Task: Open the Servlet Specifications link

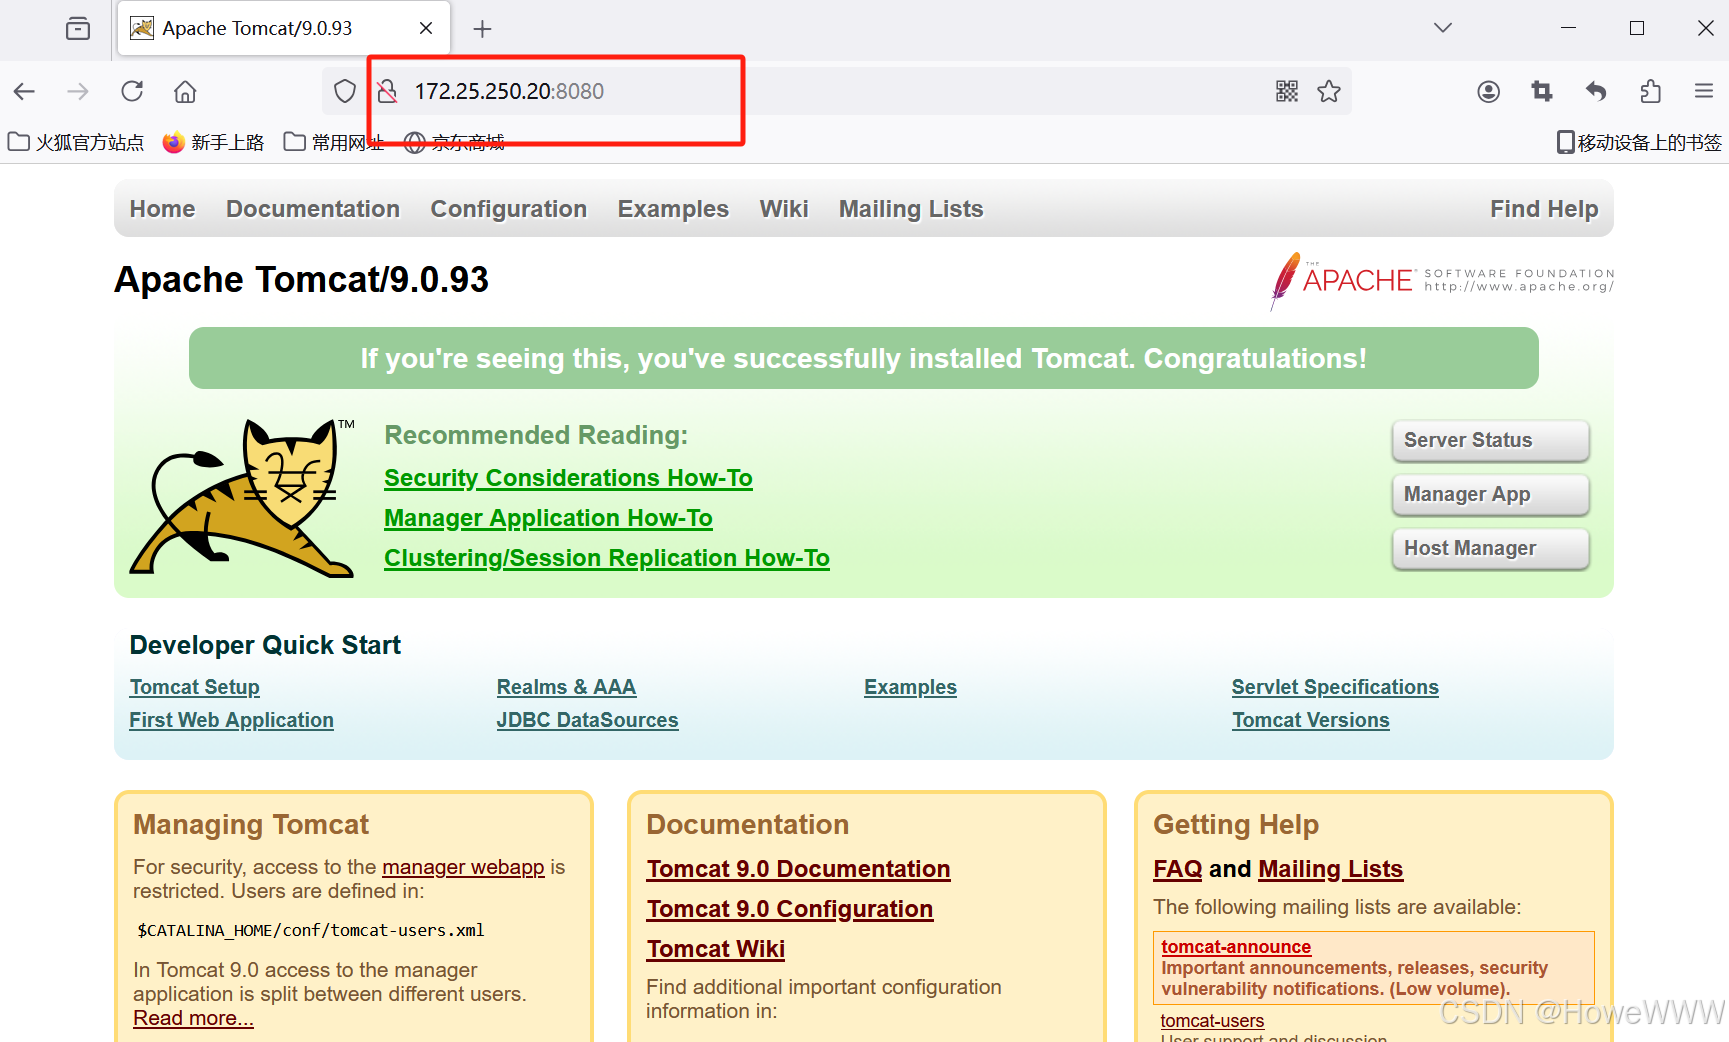Action: tap(1335, 687)
